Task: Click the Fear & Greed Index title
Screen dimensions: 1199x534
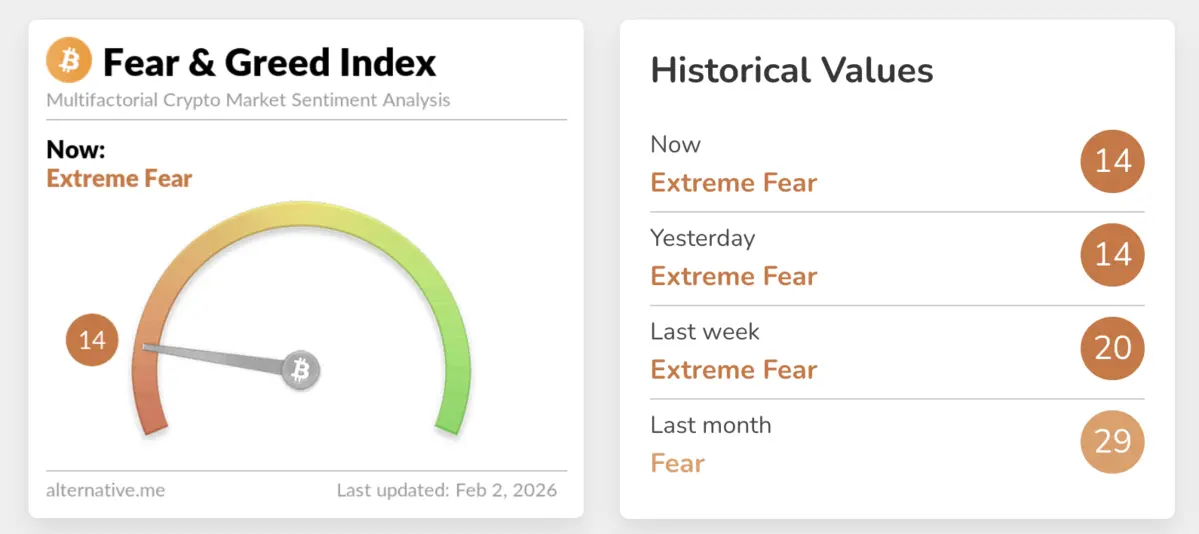Action: [270, 63]
